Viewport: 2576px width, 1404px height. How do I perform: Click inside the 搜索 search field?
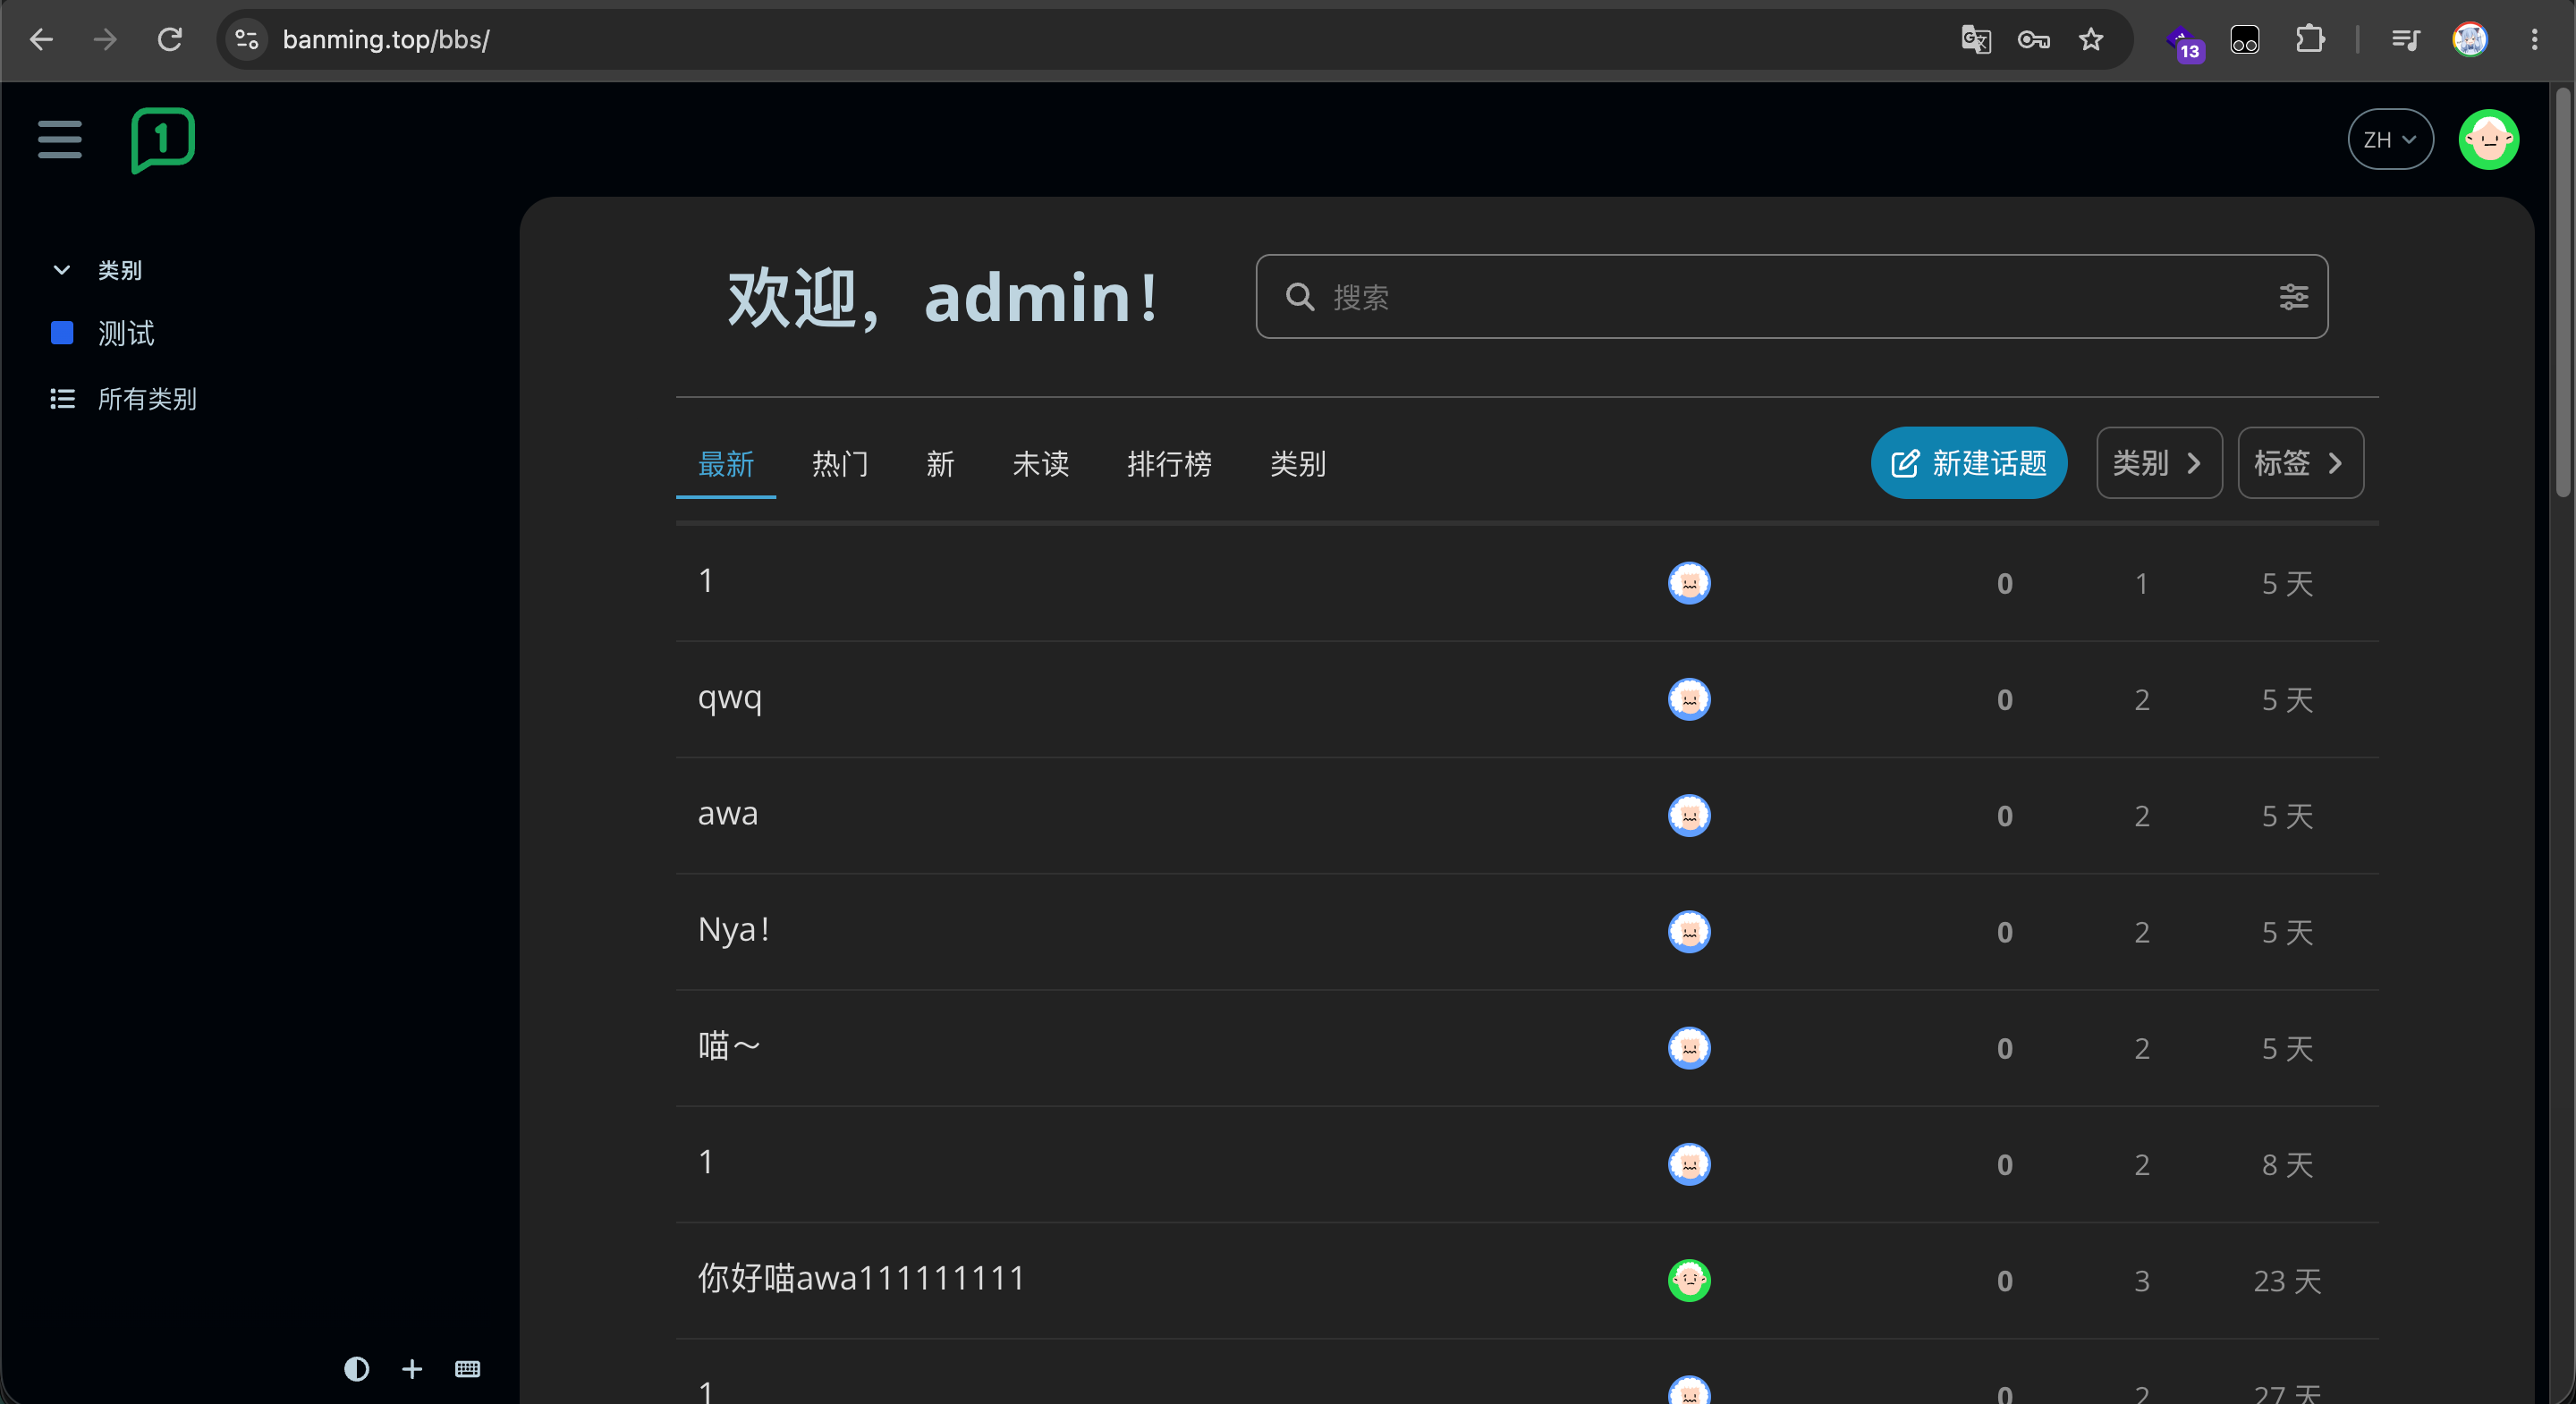click(1791, 297)
